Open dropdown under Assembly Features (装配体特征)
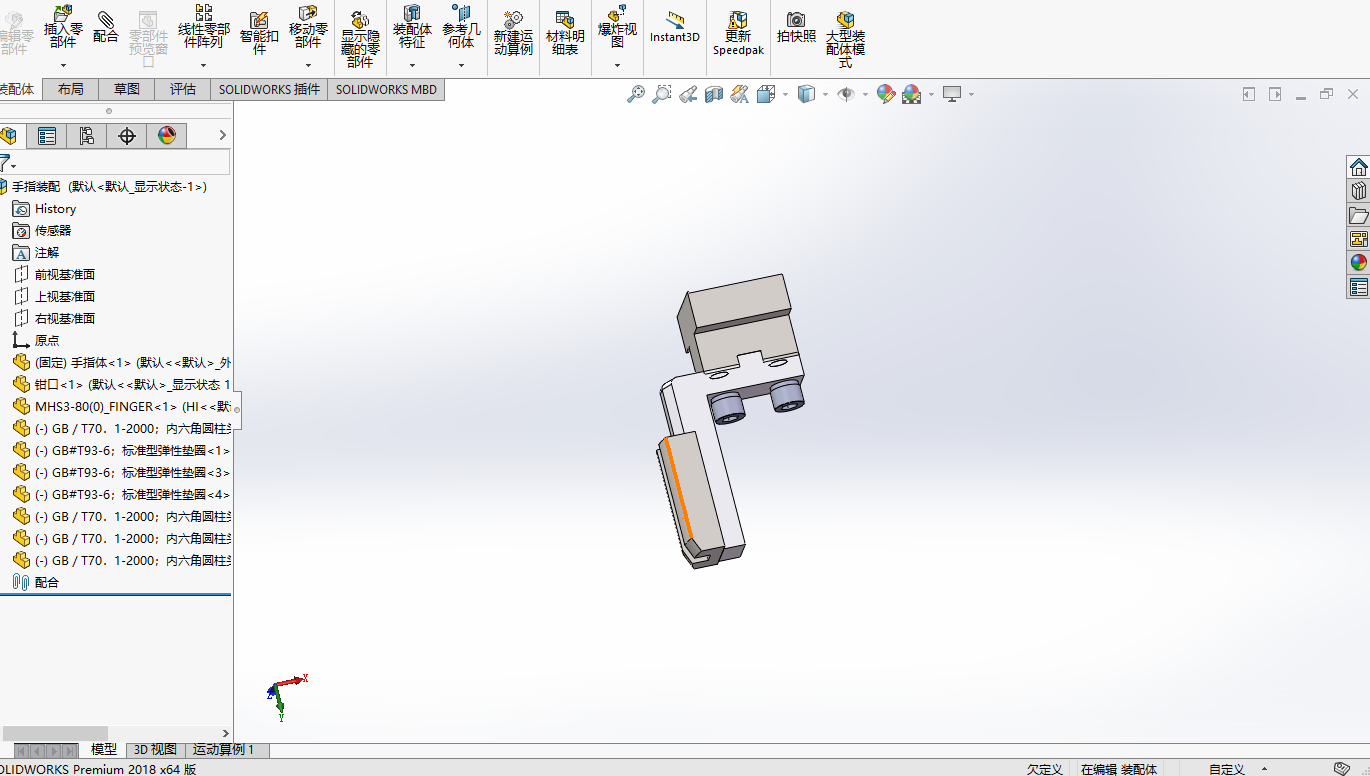Image resolution: width=1370 pixels, height=776 pixels. click(412, 65)
